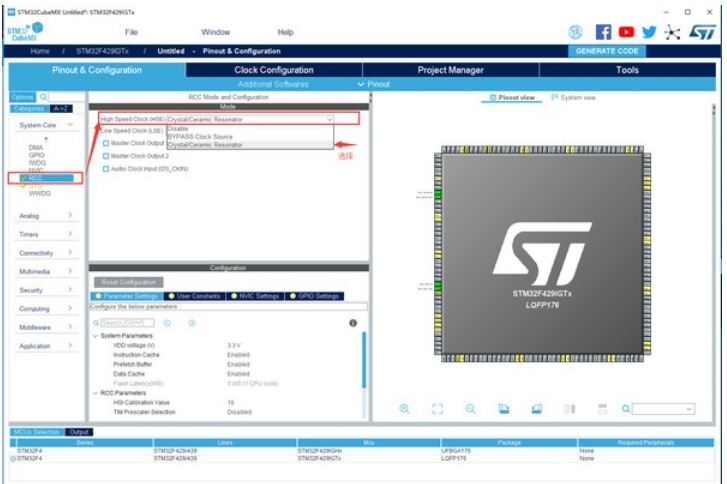
Task: Click the second circular icon beside parameter search
Action: click(192, 323)
